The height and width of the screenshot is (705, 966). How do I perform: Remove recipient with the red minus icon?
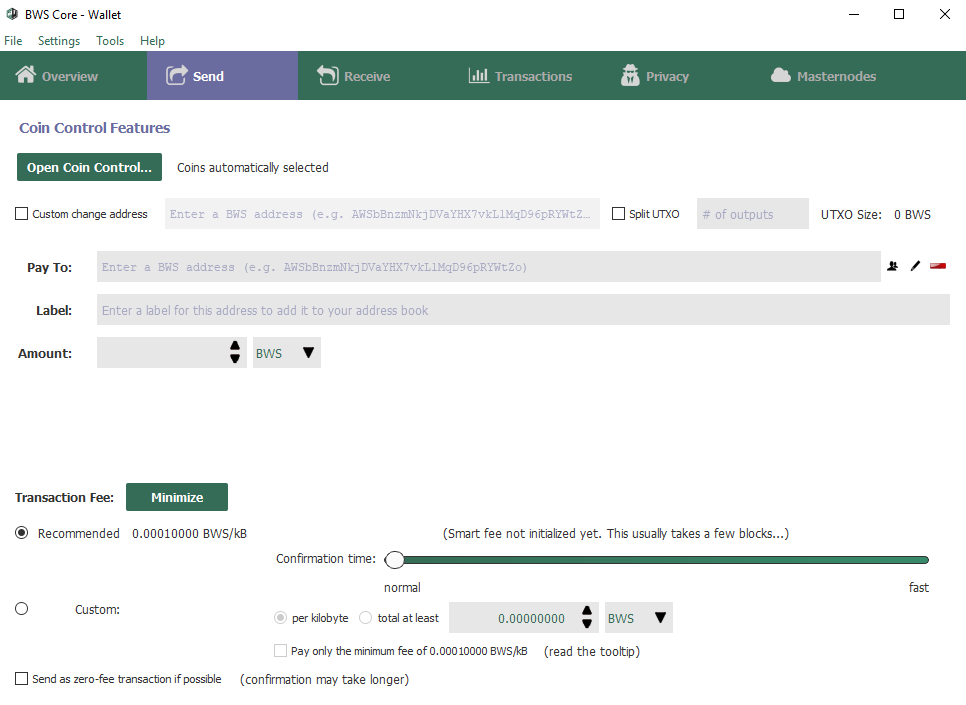pyautogui.click(x=938, y=266)
